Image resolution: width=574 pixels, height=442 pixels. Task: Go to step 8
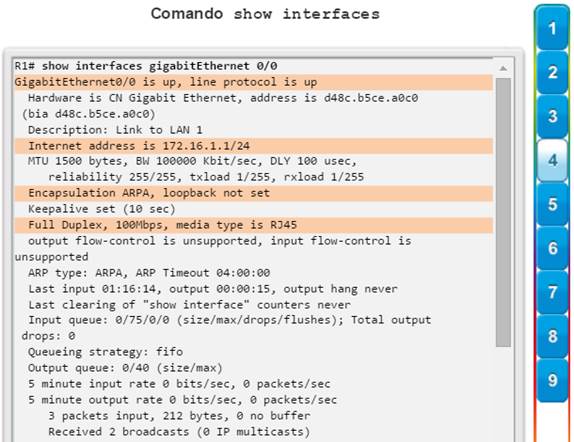tap(552, 336)
